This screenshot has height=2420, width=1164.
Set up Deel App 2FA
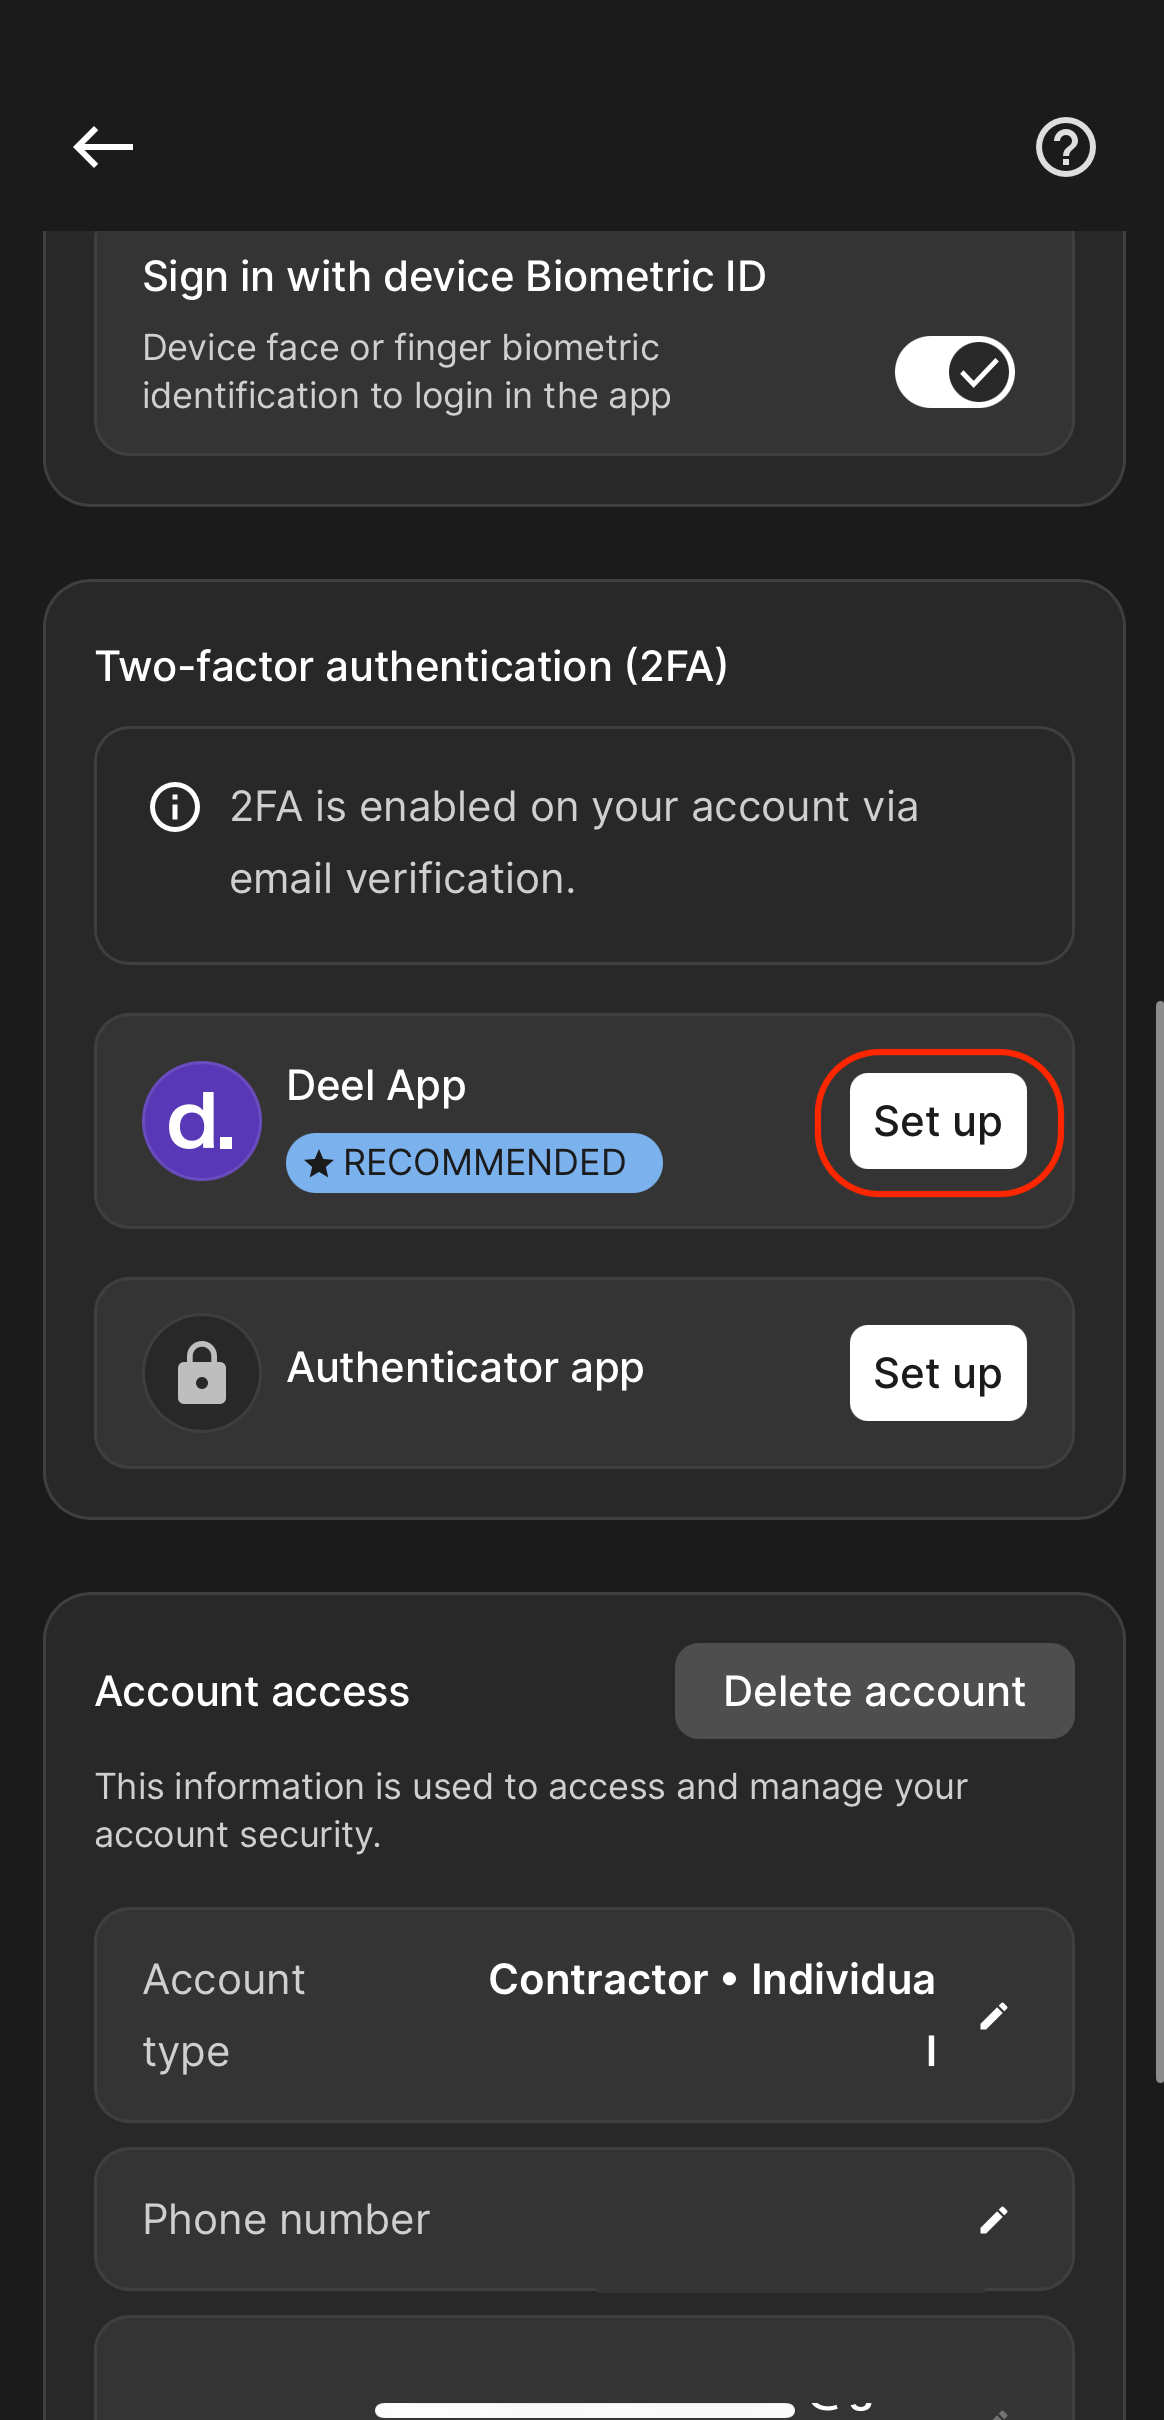[x=938, y=1121]
